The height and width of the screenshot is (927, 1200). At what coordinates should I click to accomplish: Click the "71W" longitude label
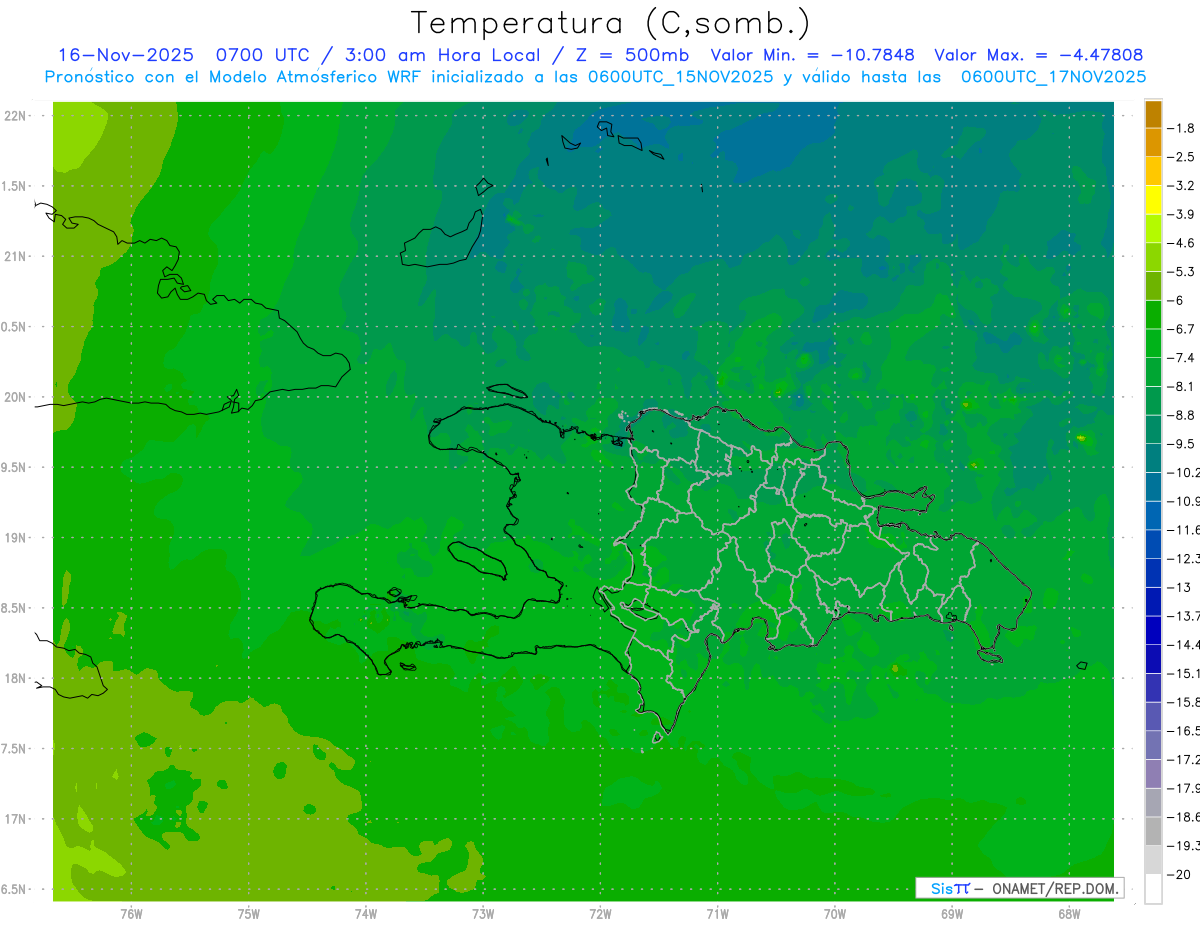717,913
